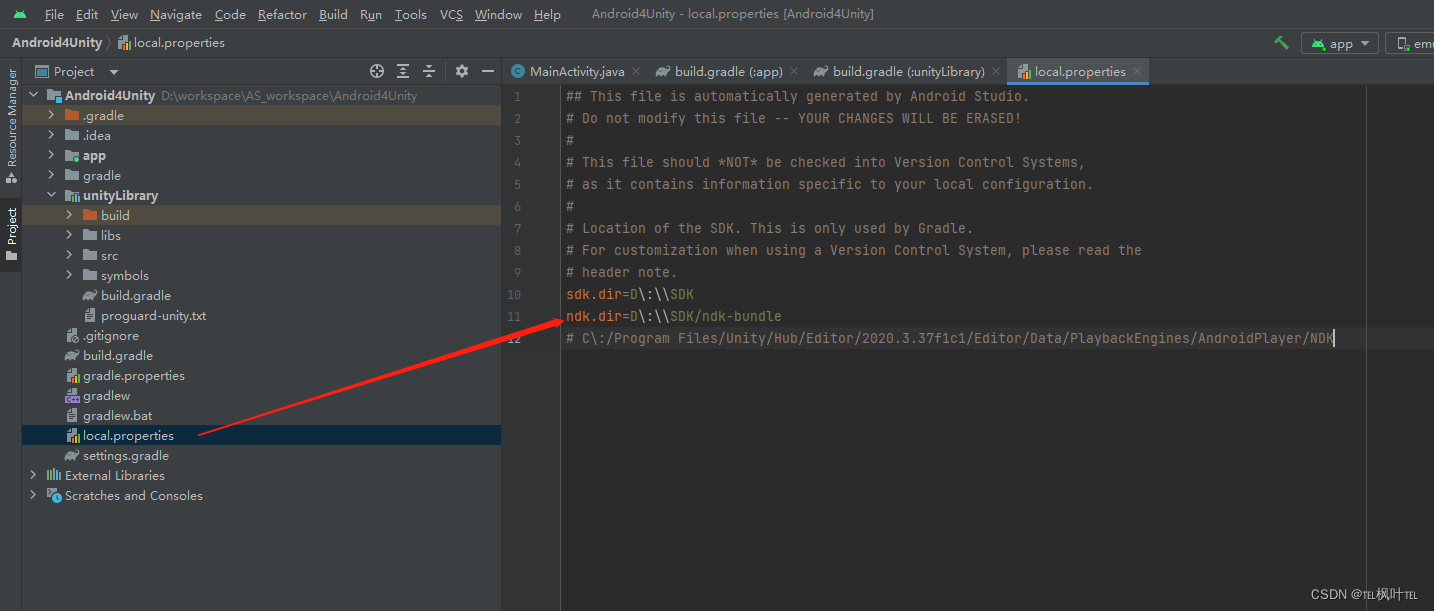Expand the gradle folder arrow
This screenshot has width=1434, height=611.
(51, 175)
